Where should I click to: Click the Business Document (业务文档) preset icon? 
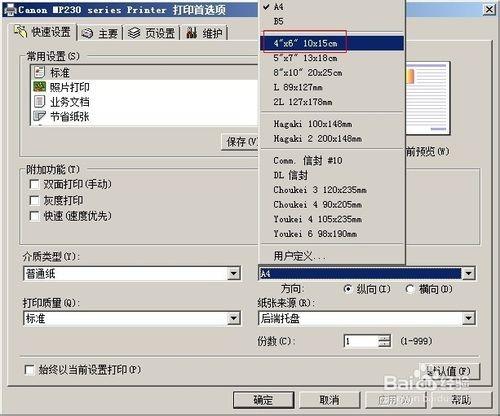click(39, 101)
